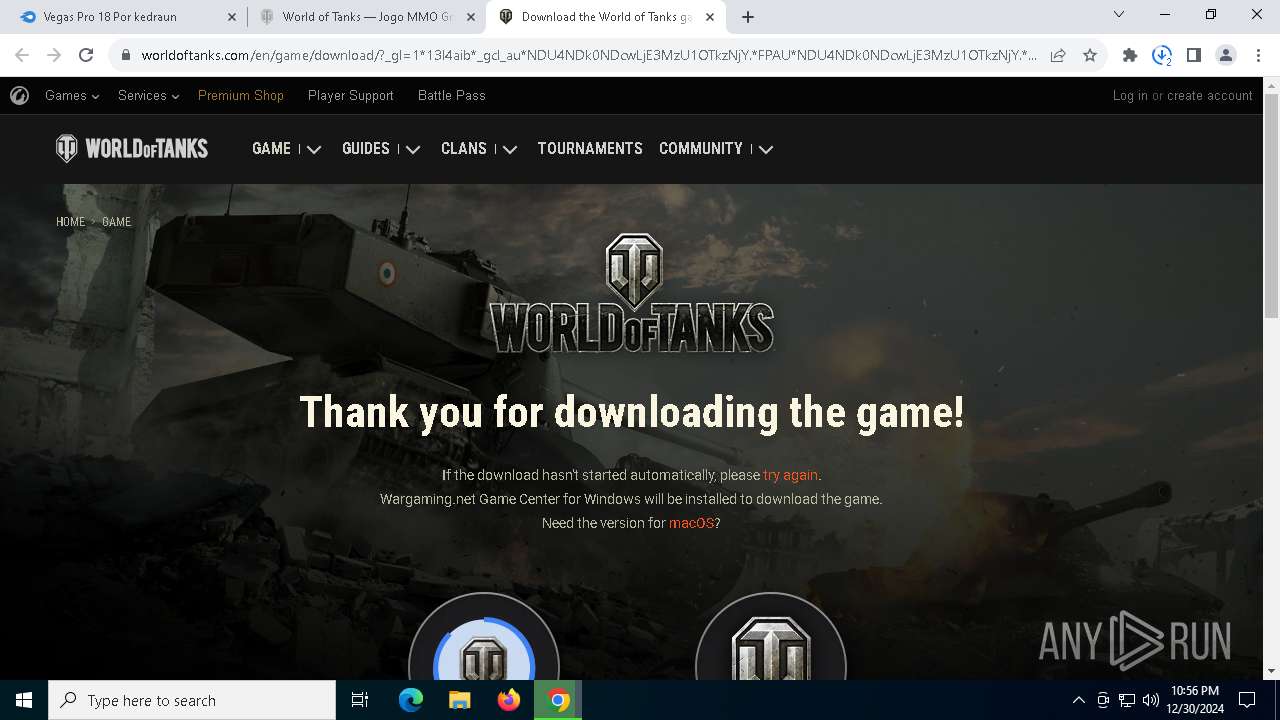Click the macOS version link

692,523
